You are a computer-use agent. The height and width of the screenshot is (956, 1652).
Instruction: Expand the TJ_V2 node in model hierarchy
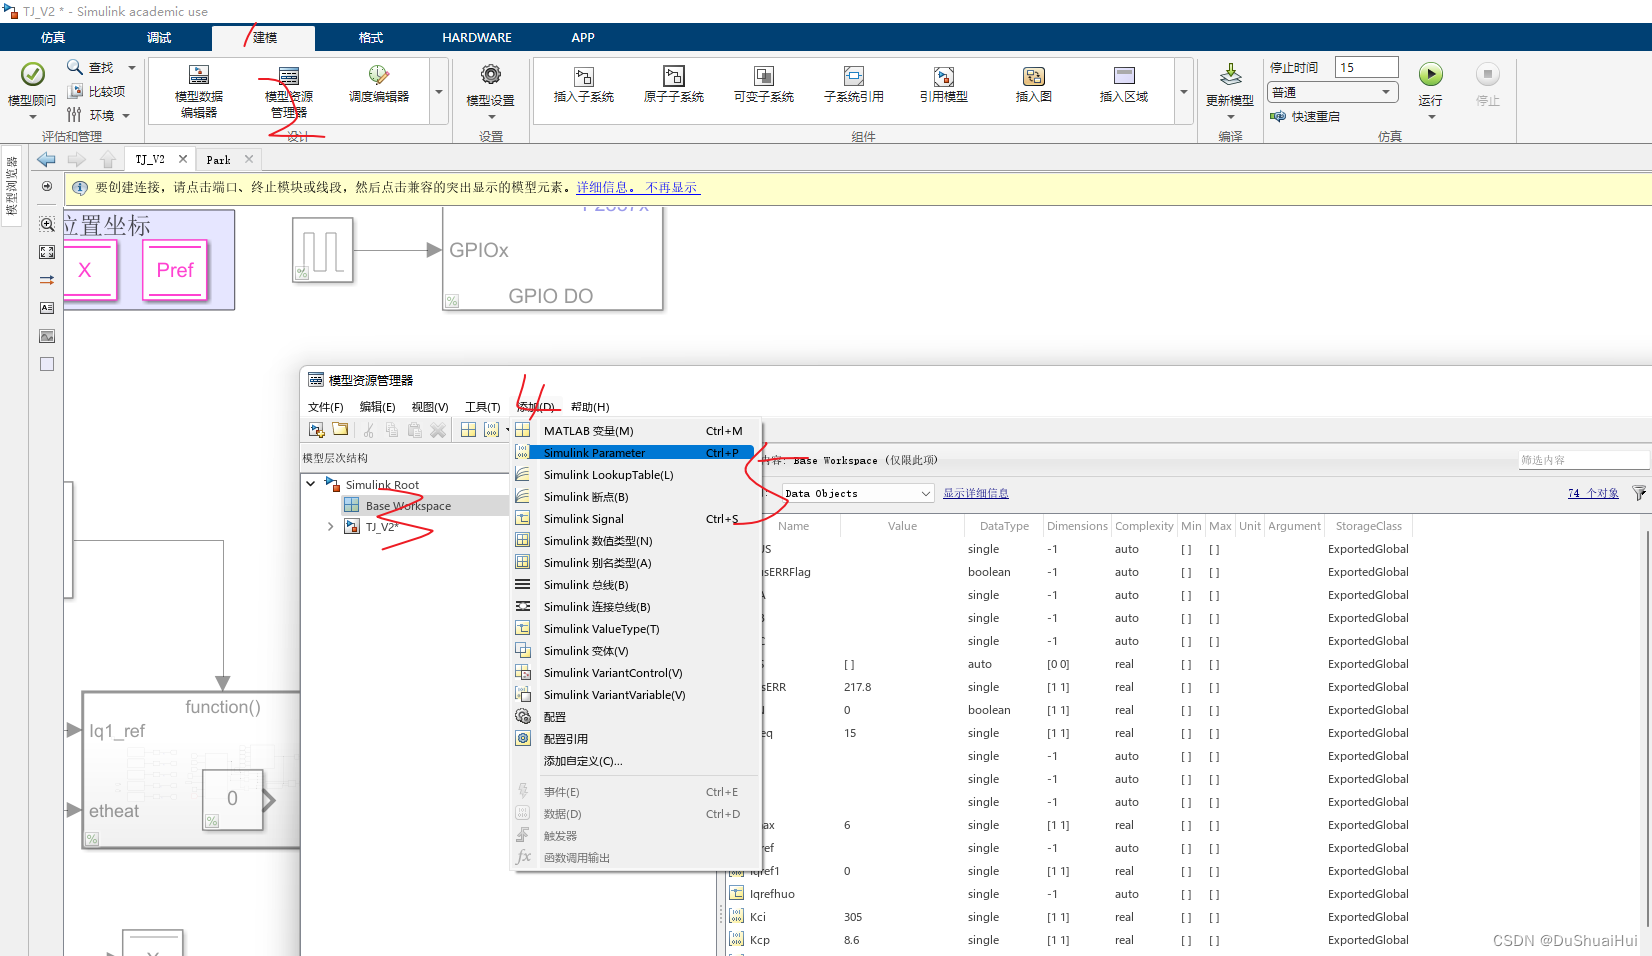(331, 526)
